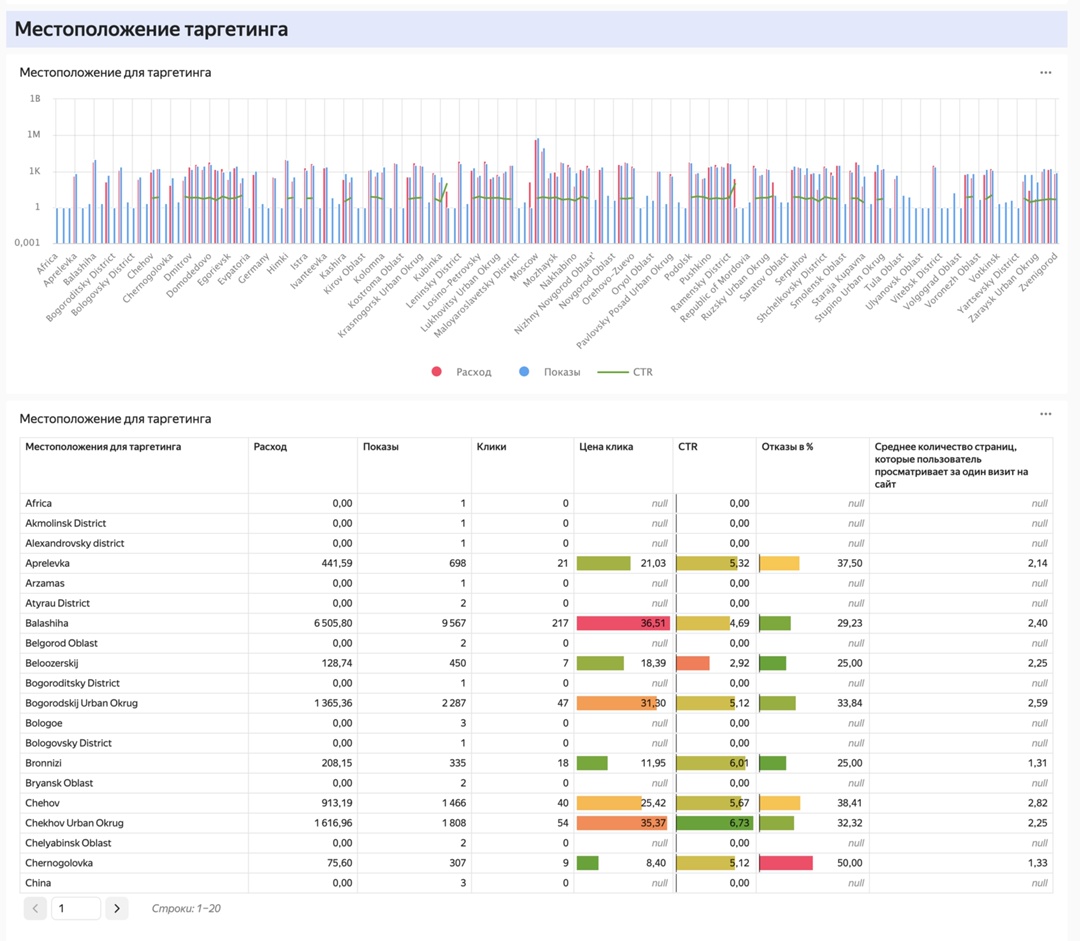Open the chart widget's three-dot menu
Viewport: 1080px width, 941px height.
pos(1045,73)
